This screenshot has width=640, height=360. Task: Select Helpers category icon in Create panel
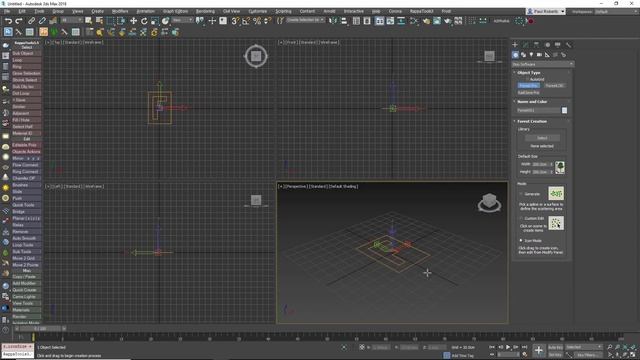(x=547, y=55)
